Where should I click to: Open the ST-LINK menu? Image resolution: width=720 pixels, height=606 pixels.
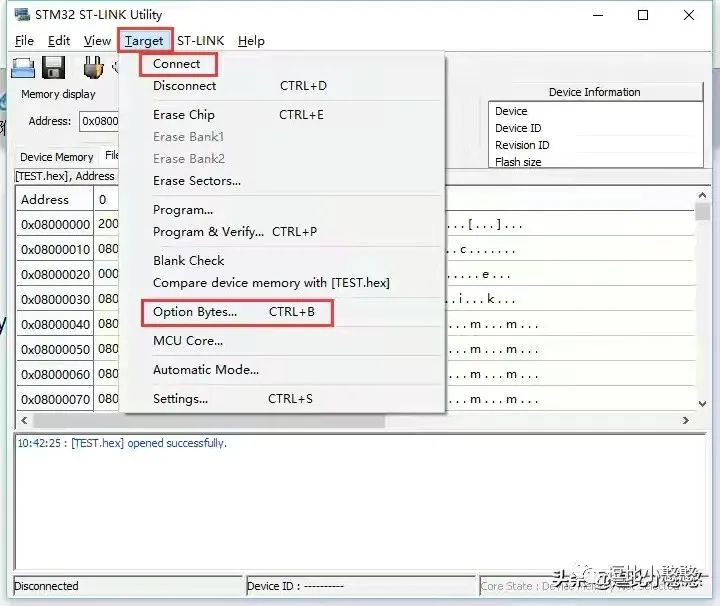pyautogui.click(x=201, y=41)
